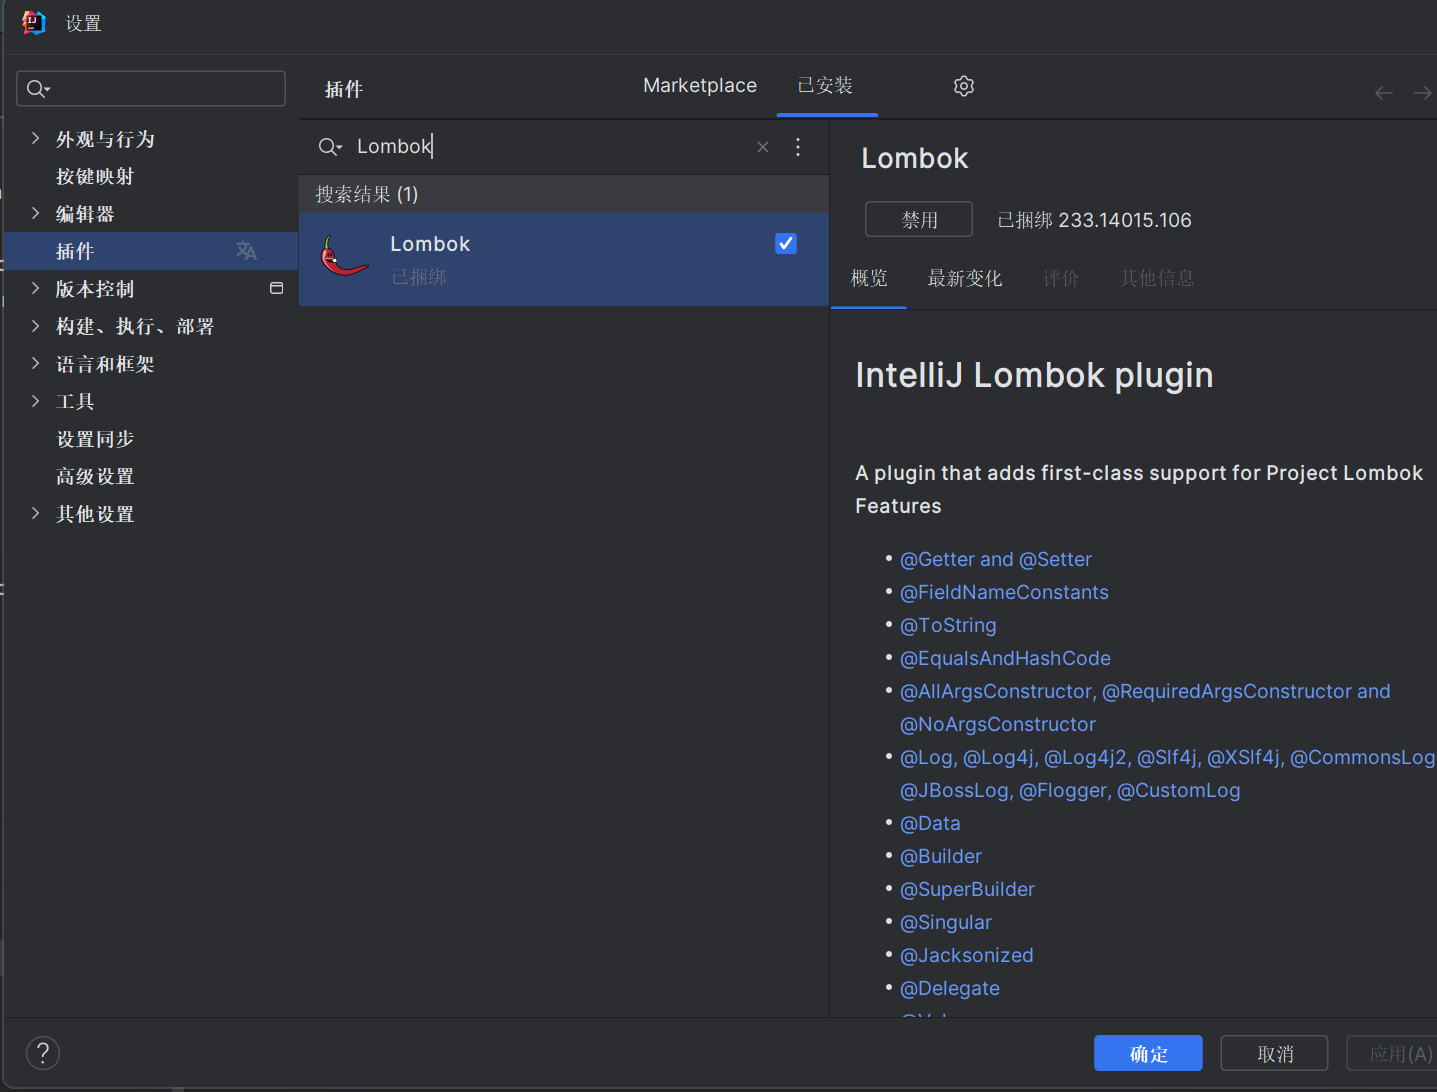Open the @Builder documentation link
Image resolution: width=1437 pixels, height=1092 pixels.
click(940, 856)
